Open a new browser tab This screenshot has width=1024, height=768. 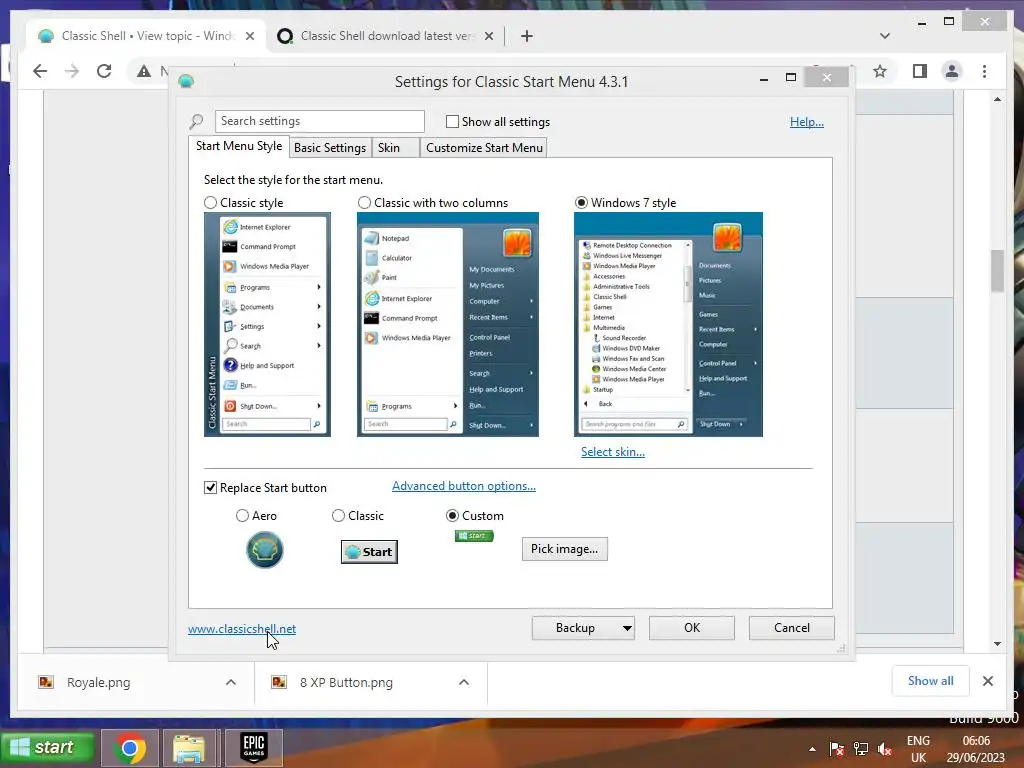(526, 36)
